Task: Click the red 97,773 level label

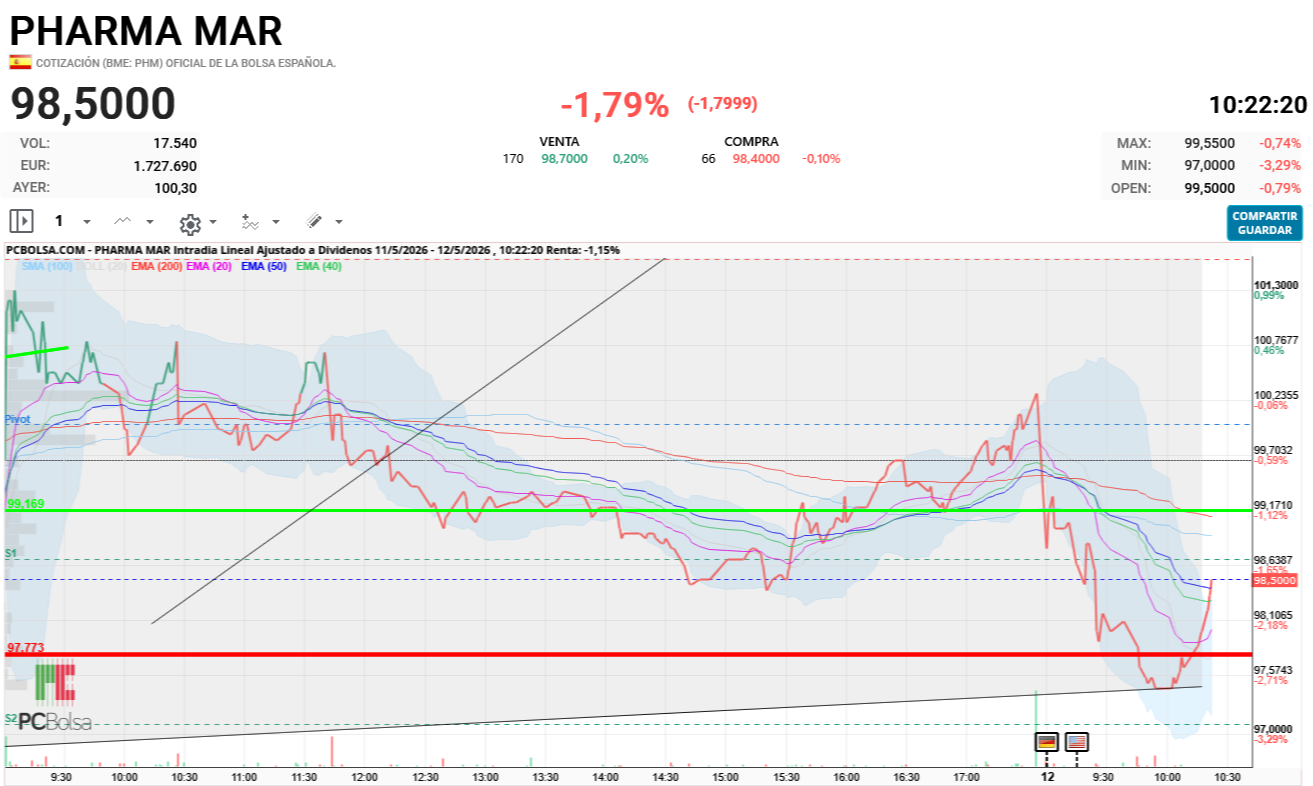Action: pyautogui.click(x=25, y=648)
